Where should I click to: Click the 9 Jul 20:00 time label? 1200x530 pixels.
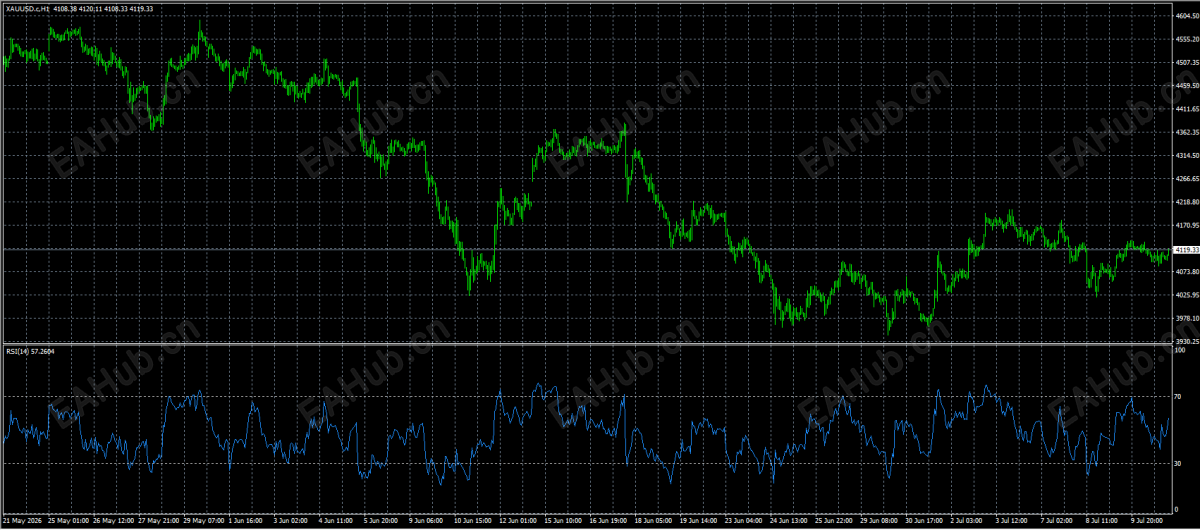tap(1145, 521)
